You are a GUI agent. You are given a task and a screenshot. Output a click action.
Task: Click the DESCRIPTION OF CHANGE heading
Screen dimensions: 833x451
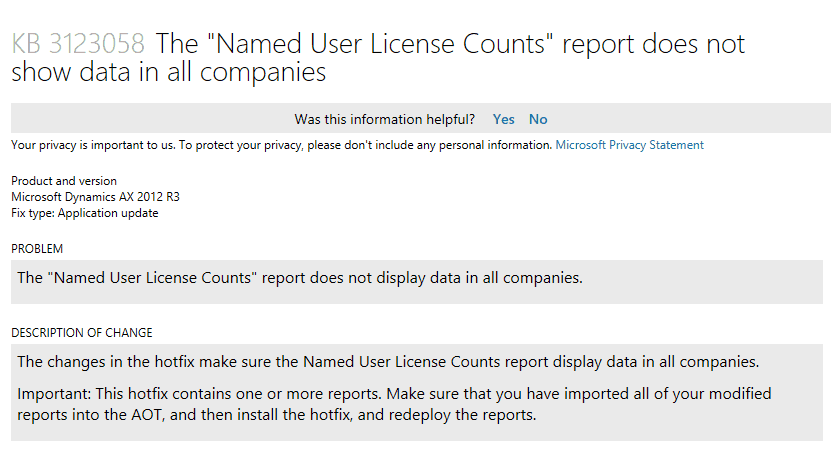82,333
